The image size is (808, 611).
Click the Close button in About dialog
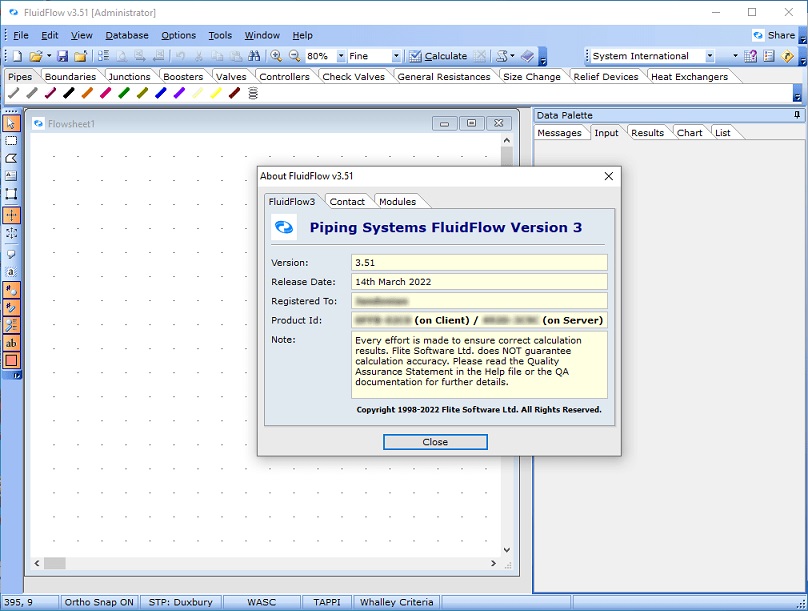coord(435,442)
